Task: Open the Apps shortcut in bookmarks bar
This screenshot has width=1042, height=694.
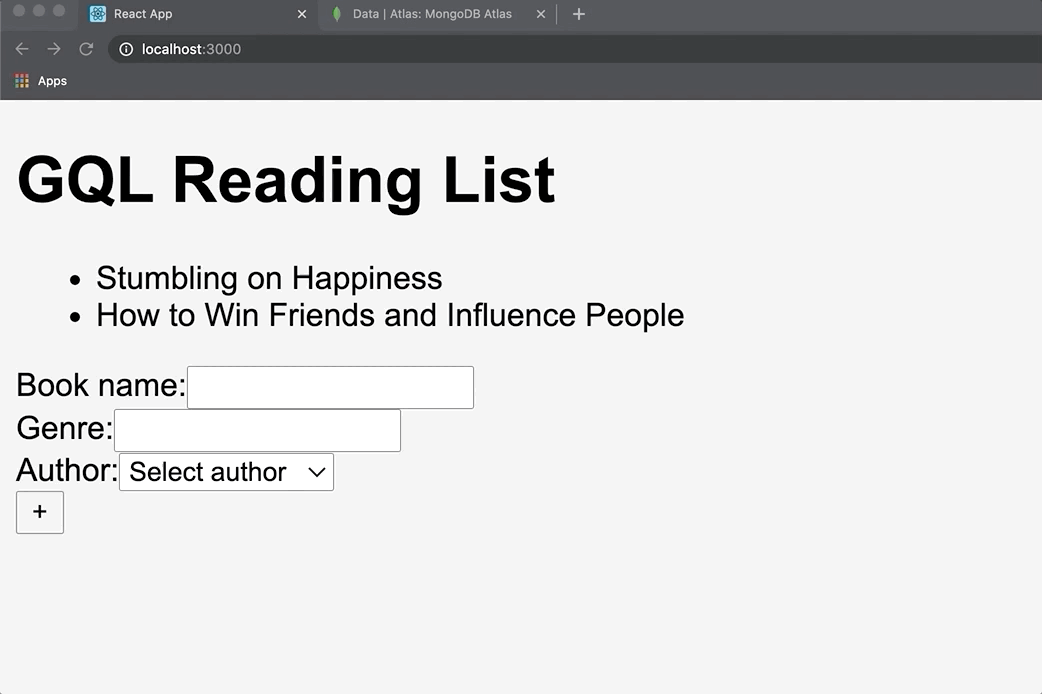Action: [41, 81]
